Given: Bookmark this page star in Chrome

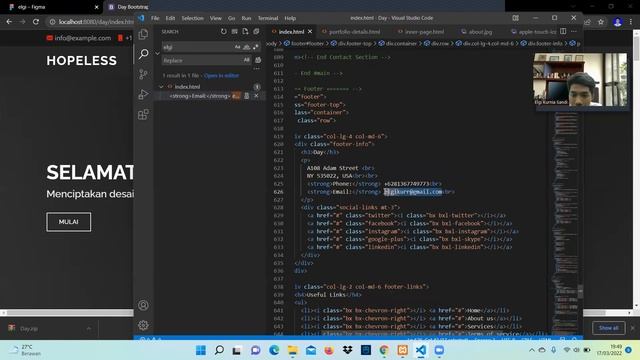Looking at the screenshot, I should (600, 22).
